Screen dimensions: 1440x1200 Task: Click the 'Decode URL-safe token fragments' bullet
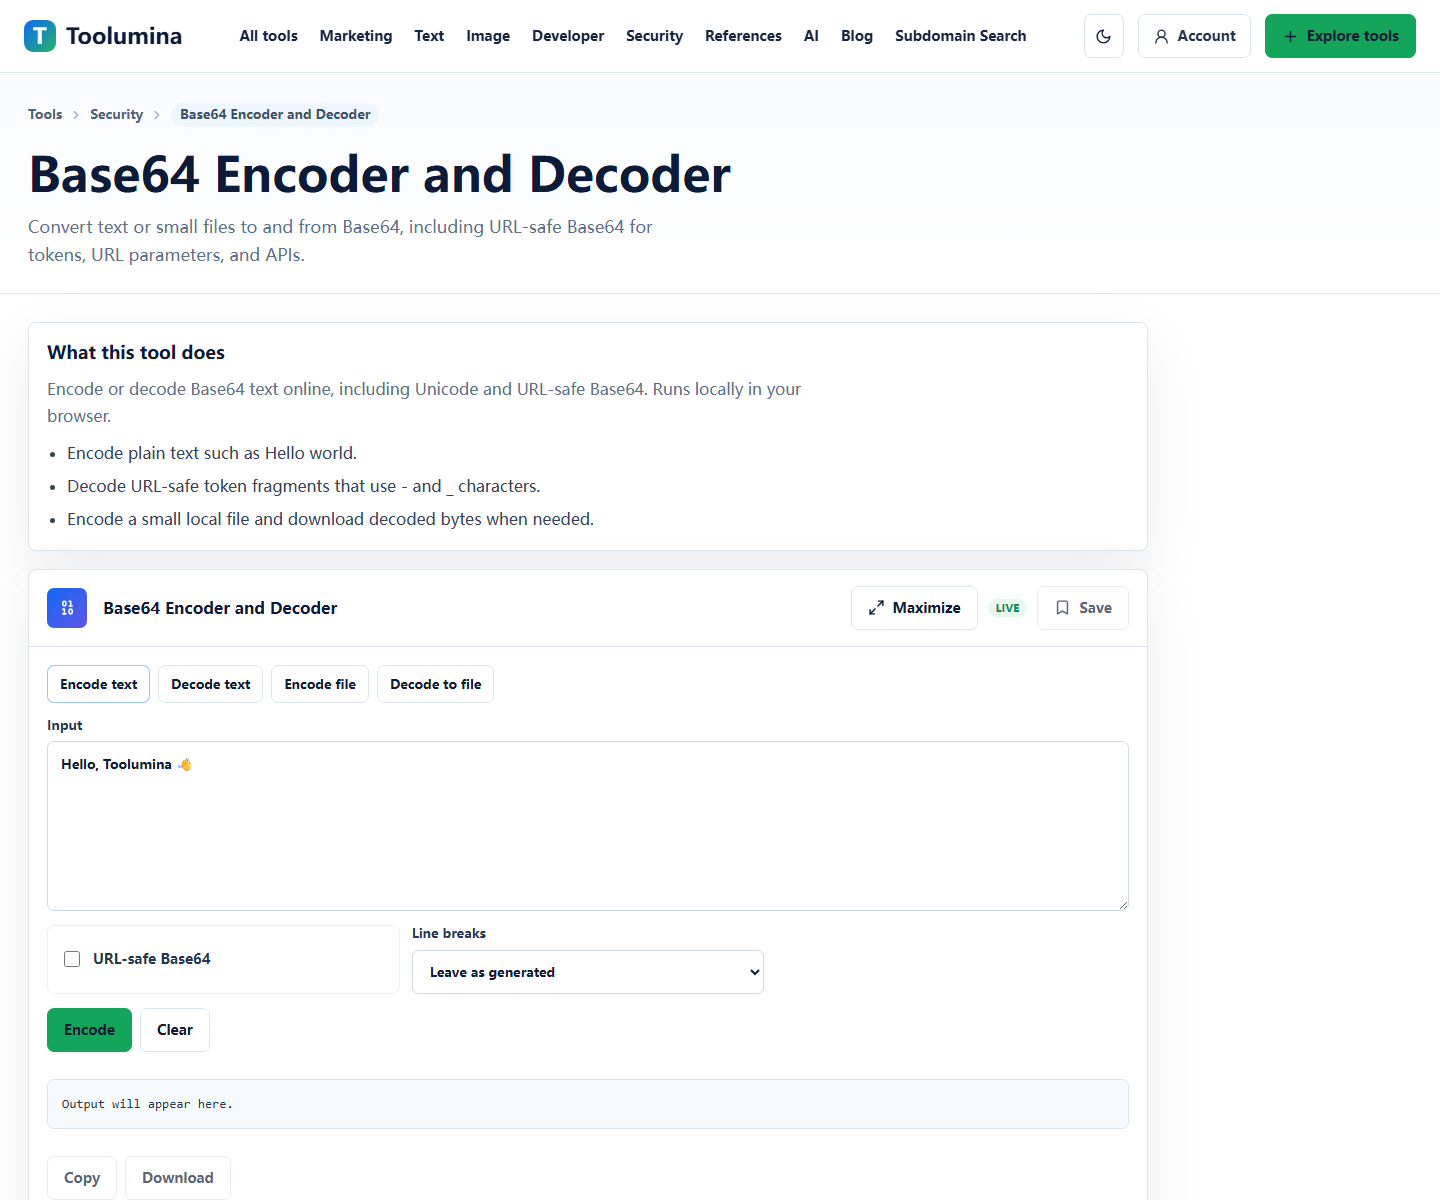(304, 486)
